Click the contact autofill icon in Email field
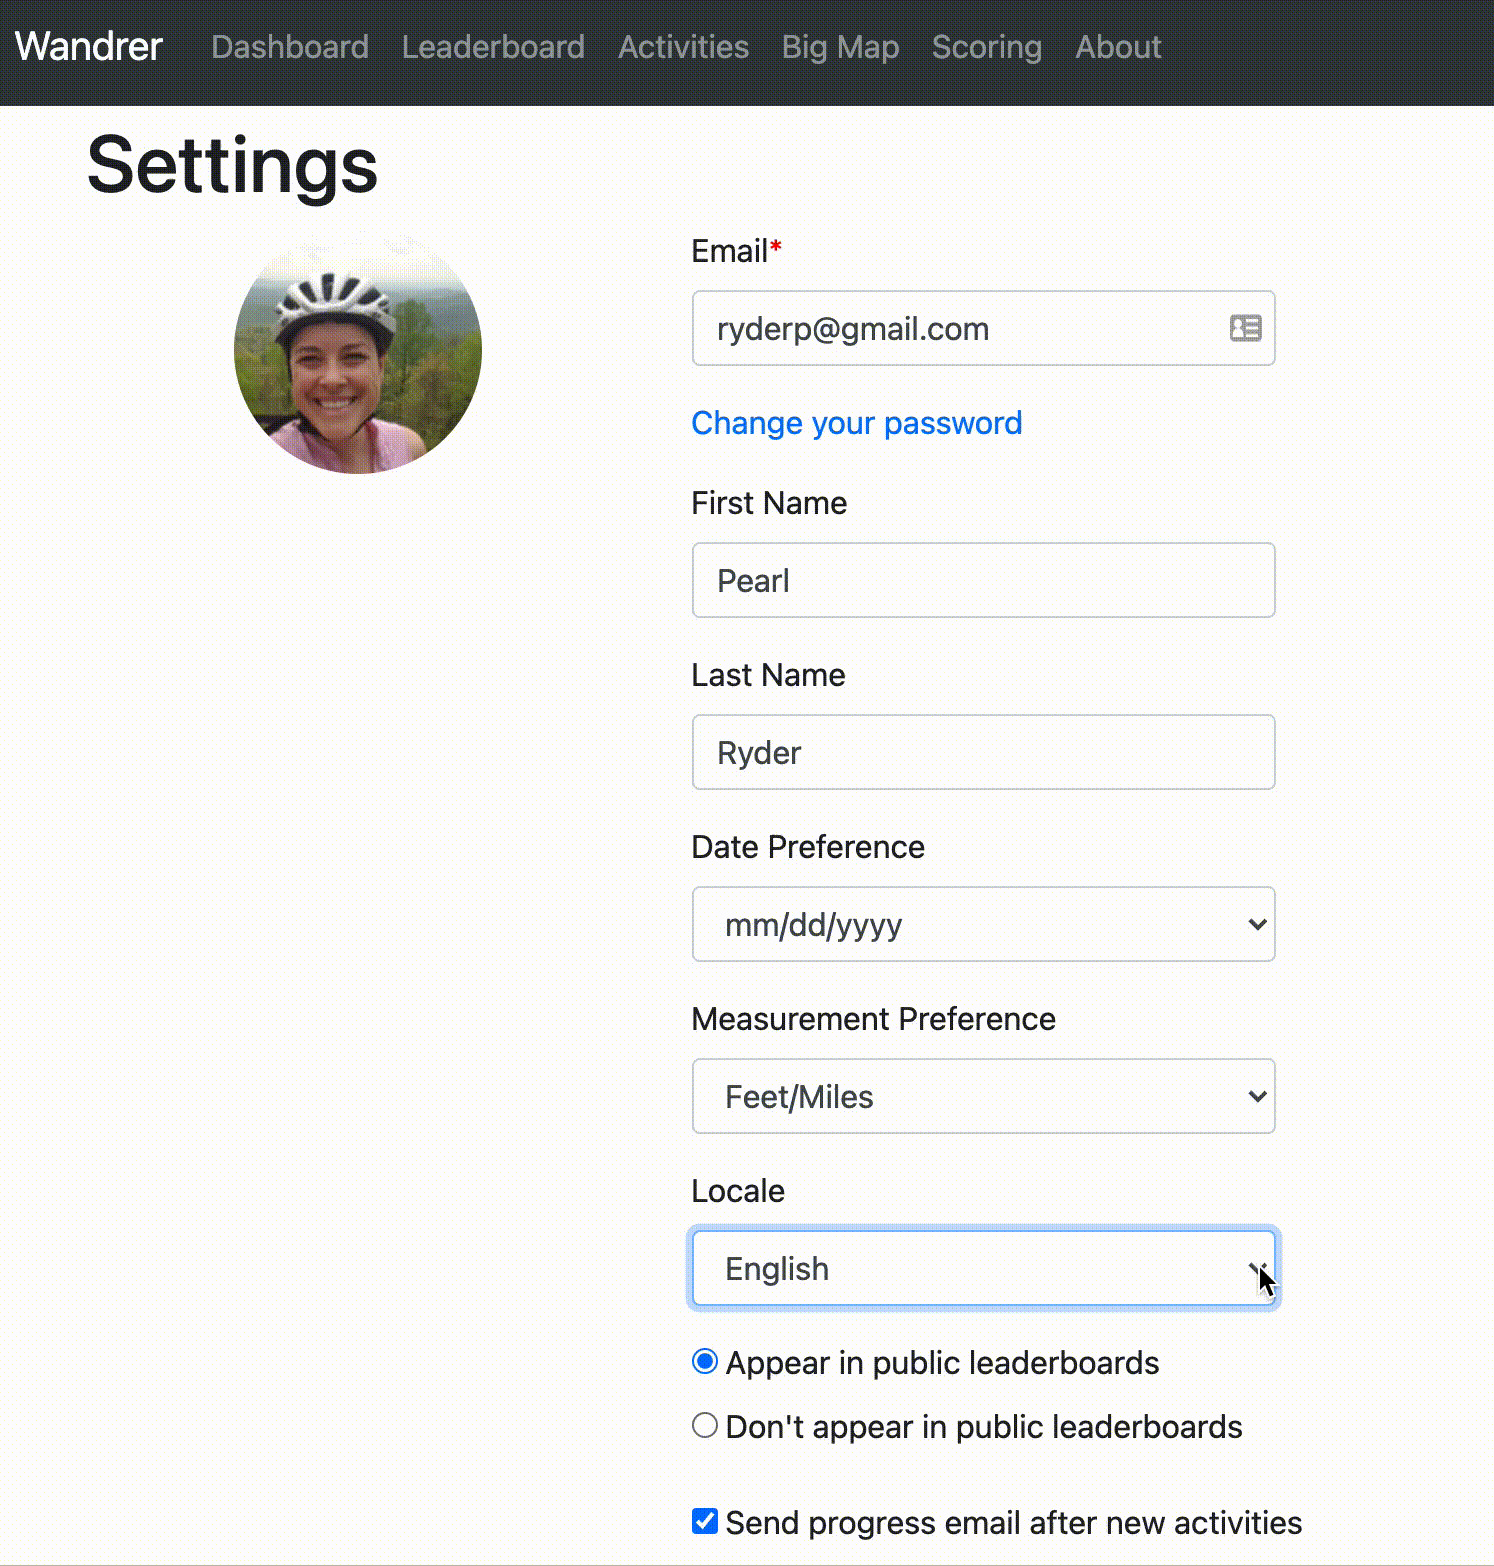 1245,328
